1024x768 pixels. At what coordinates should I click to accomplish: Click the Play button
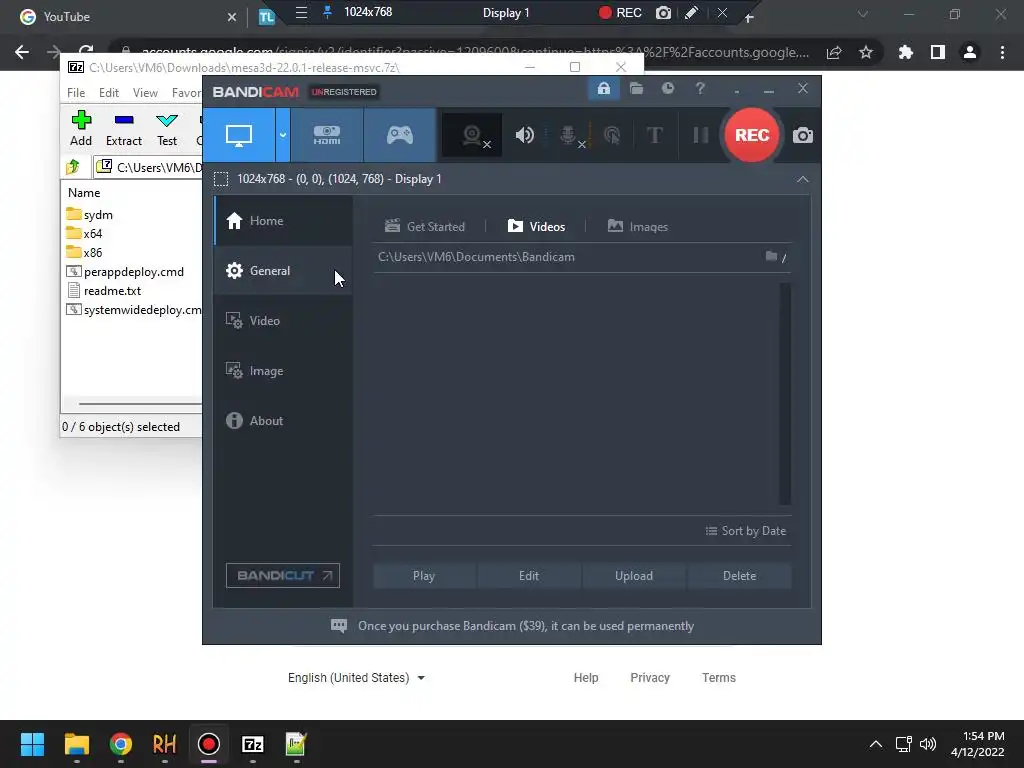424,575
